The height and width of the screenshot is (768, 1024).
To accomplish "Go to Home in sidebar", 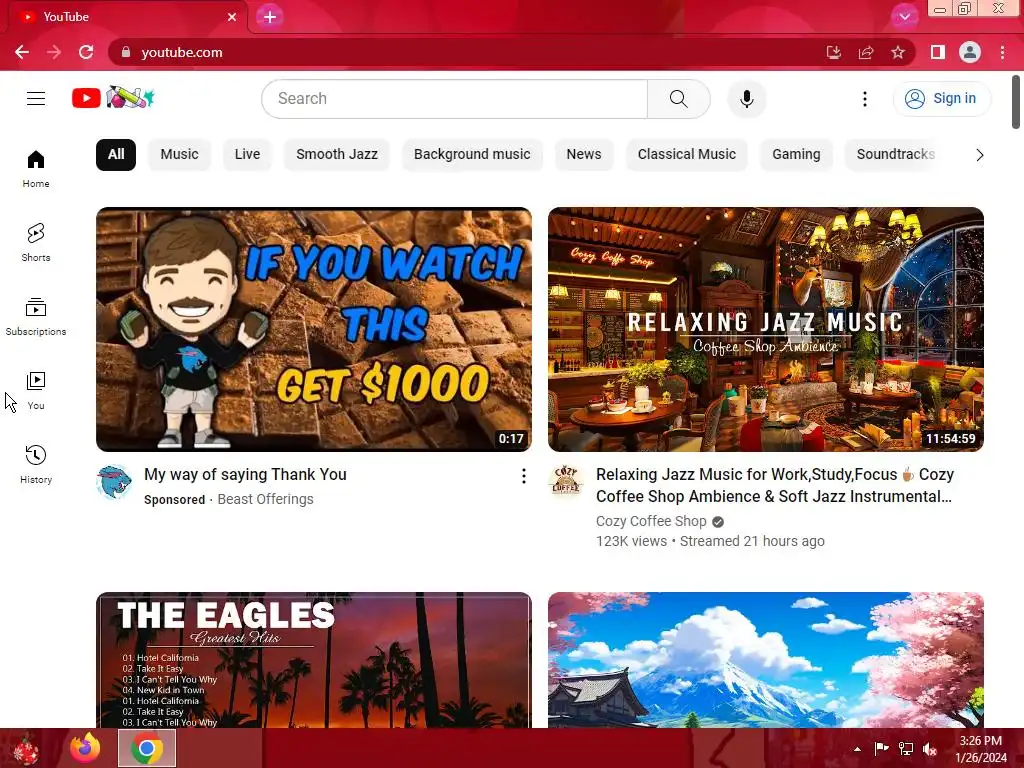I will [x=36, y=168].
